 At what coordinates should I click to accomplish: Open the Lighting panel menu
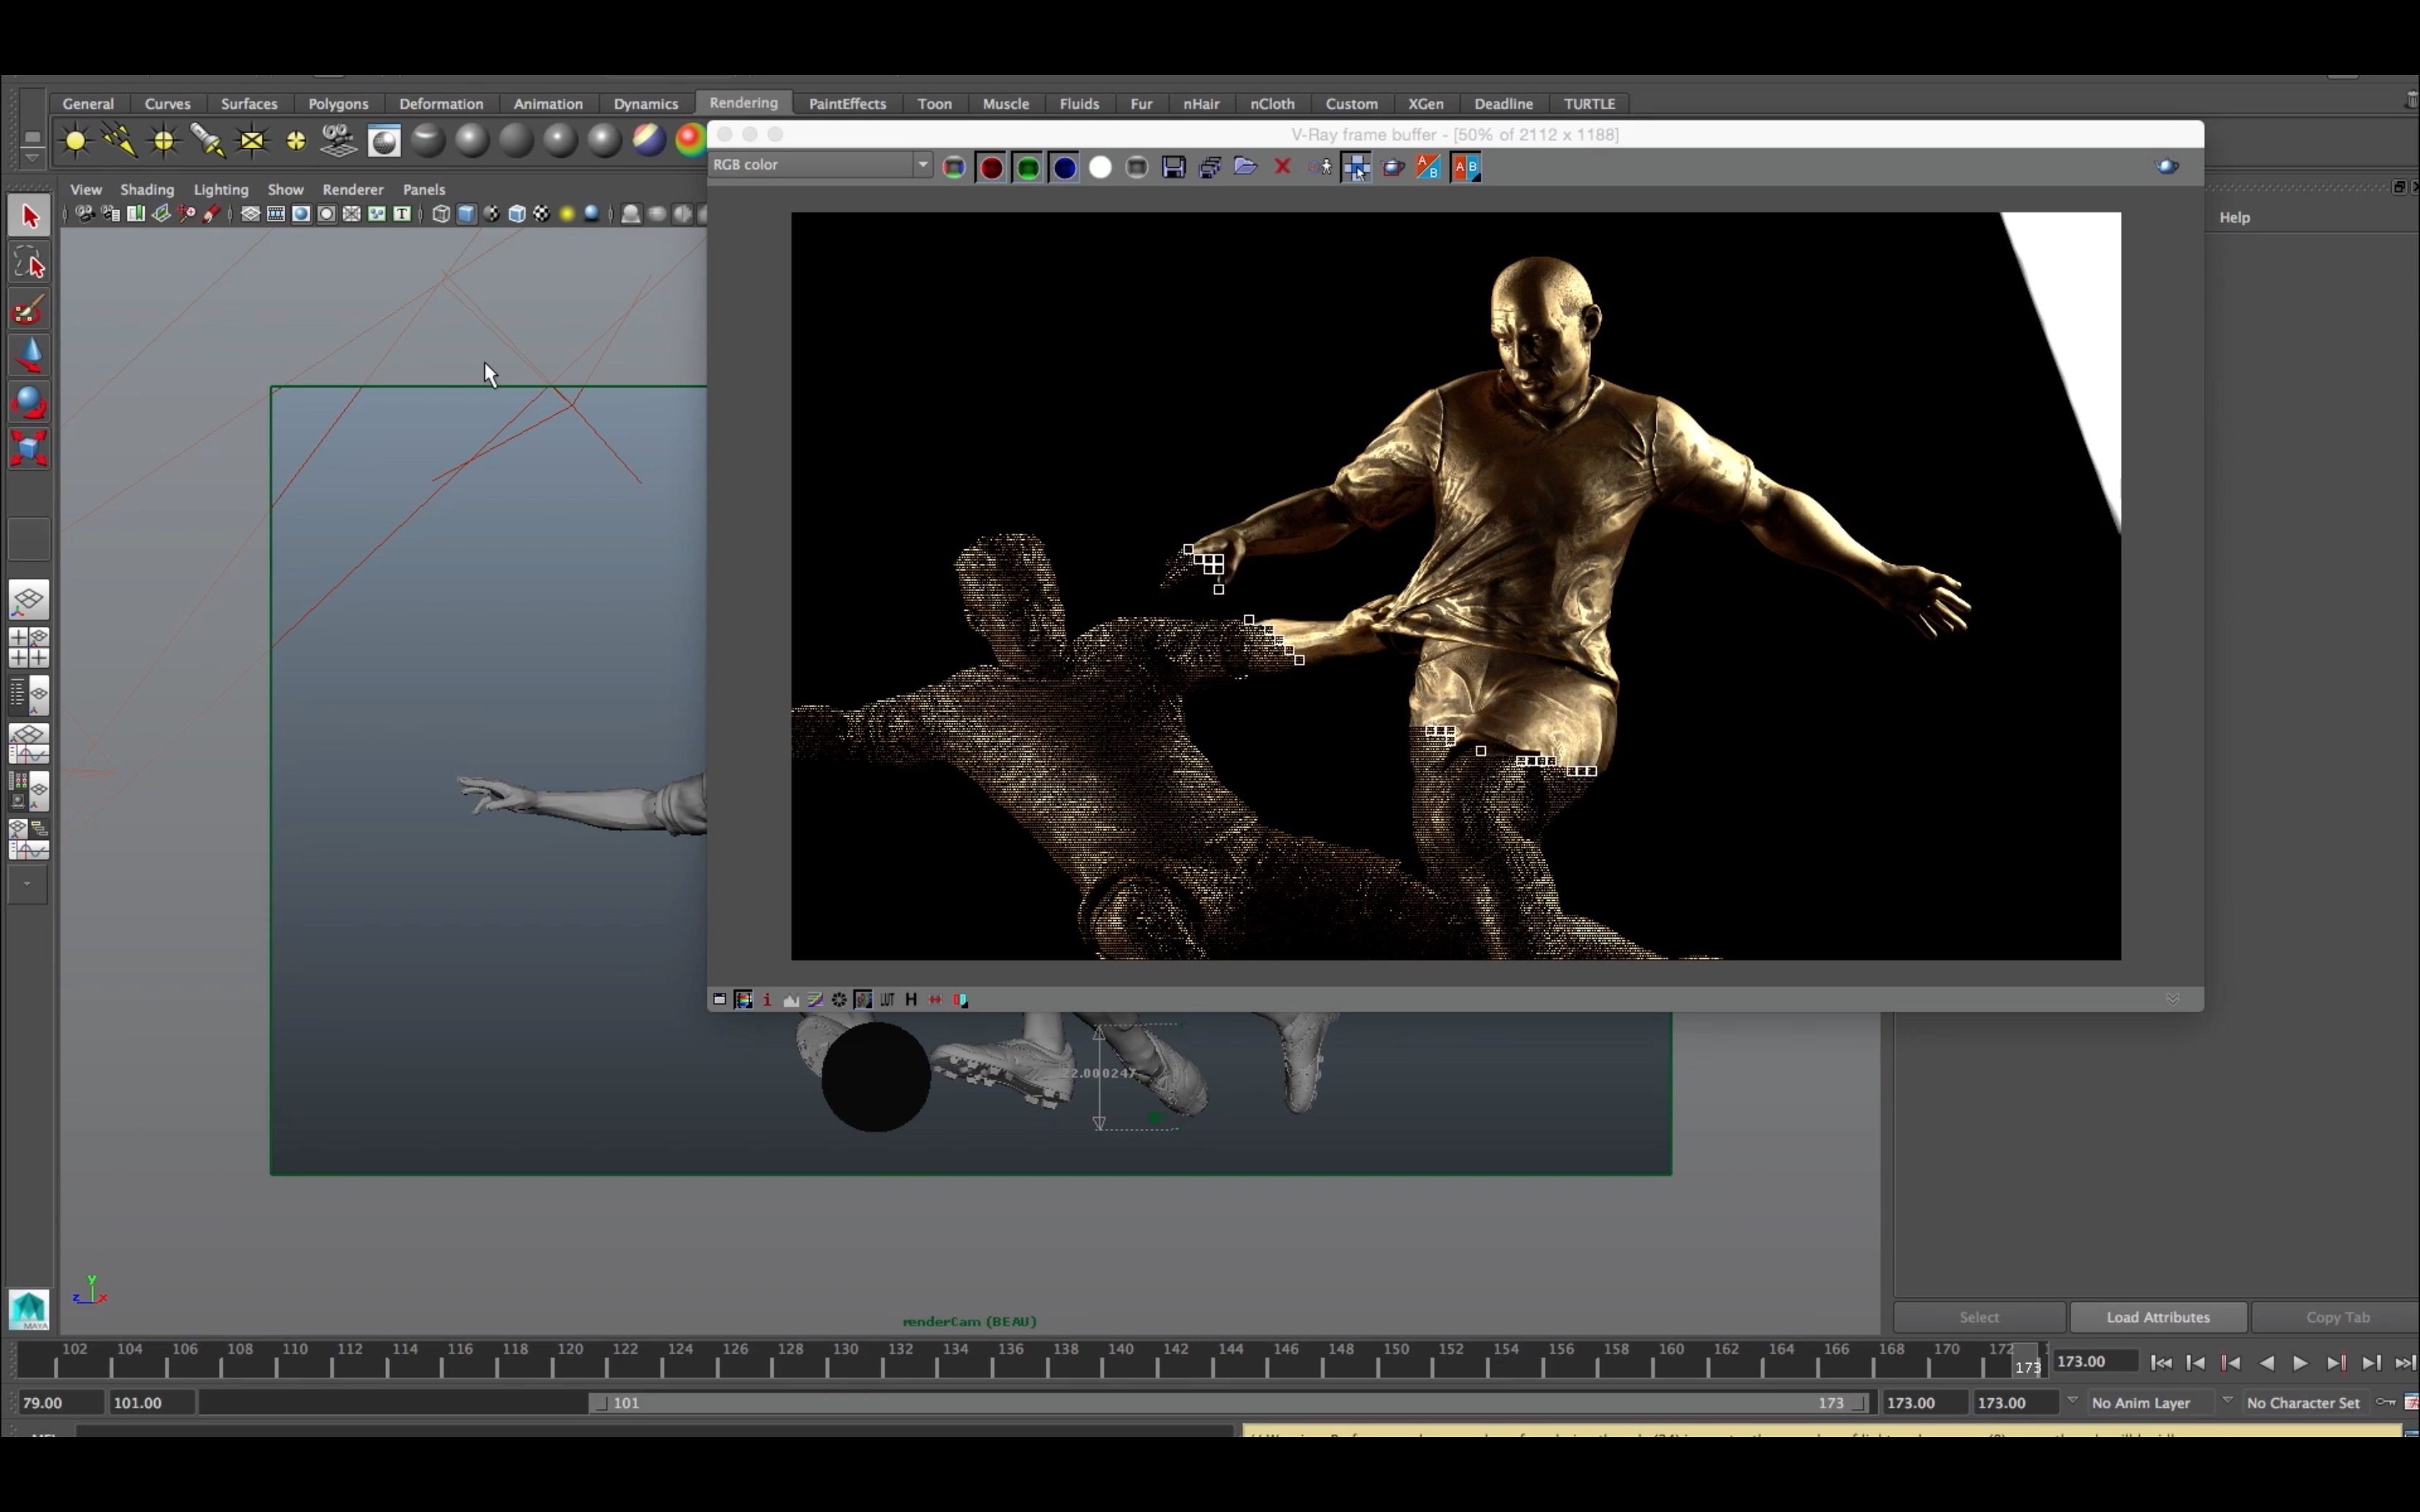[221, 189]
